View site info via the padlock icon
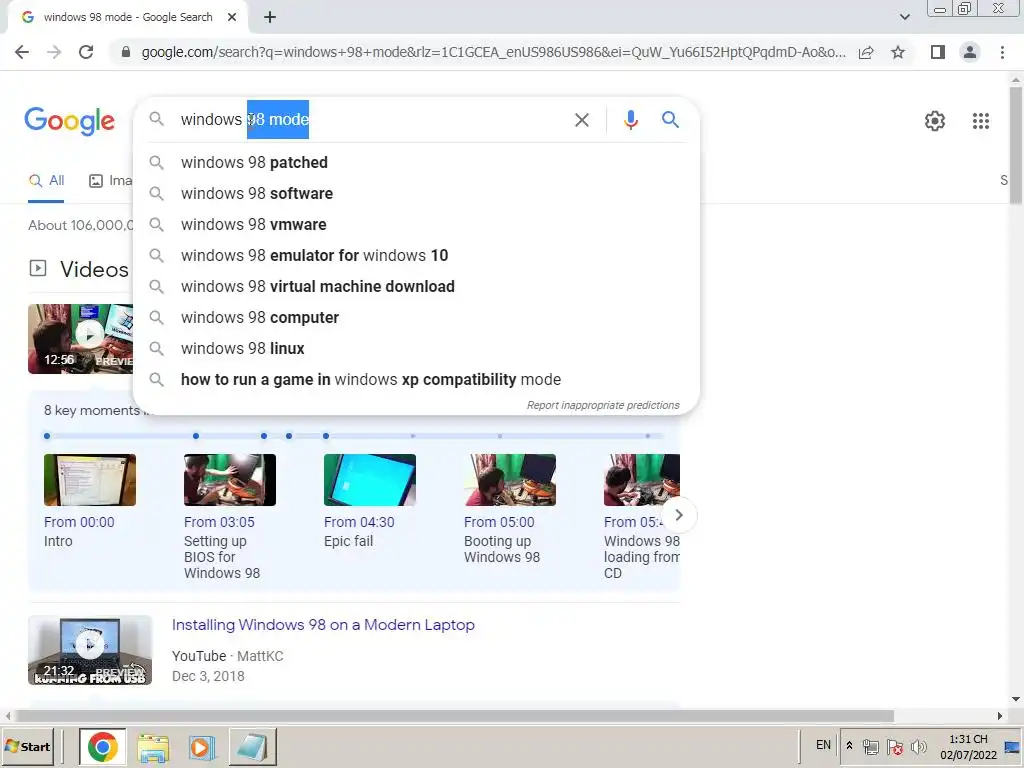Screen dimensions: 1024x768 click(126, 52)
